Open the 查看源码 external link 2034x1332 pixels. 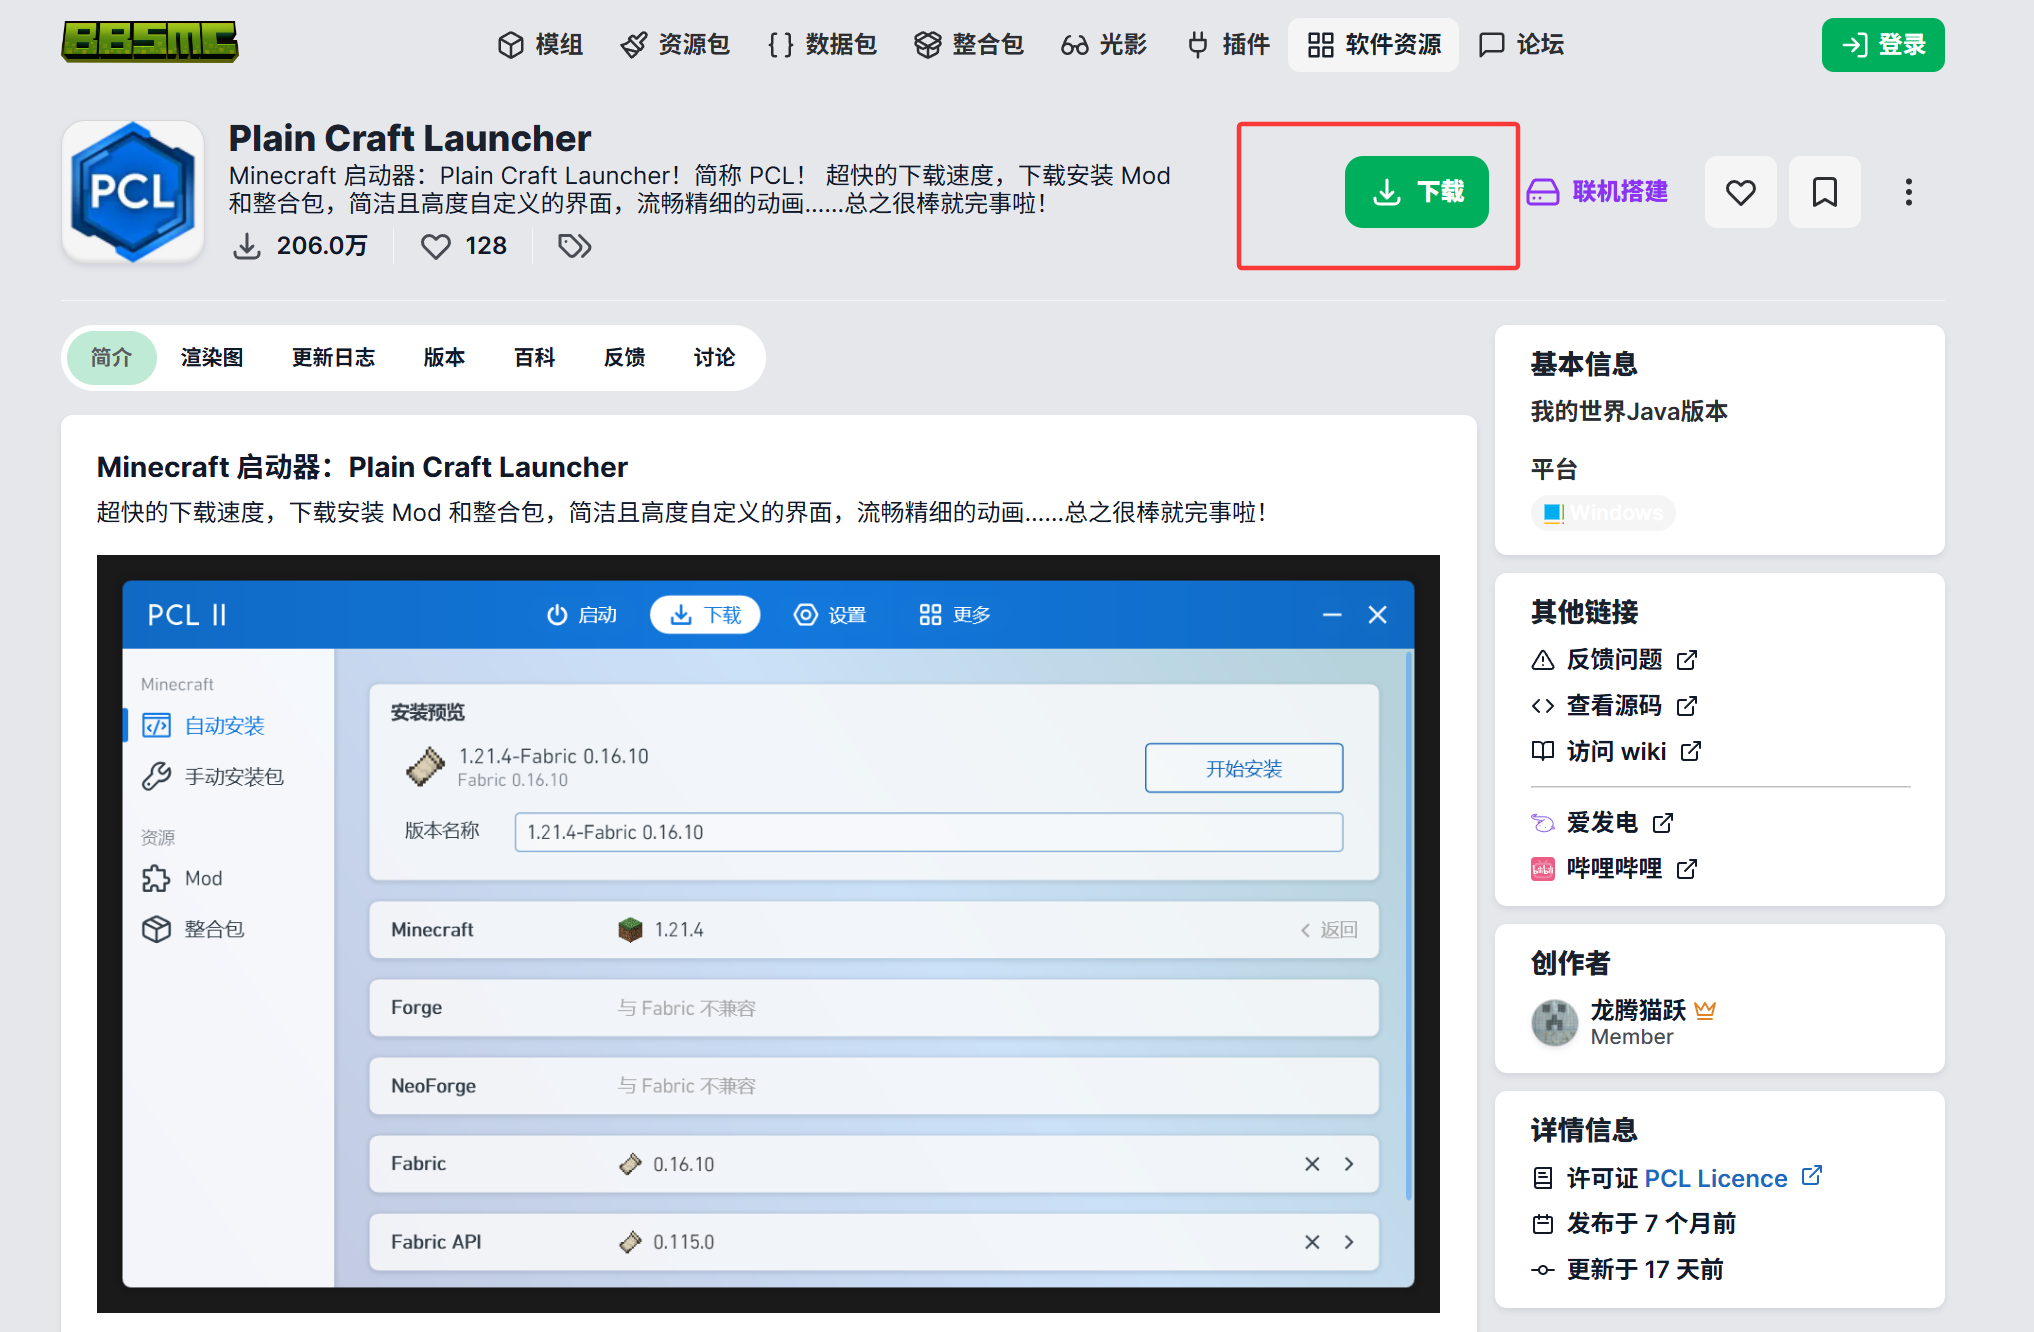click(x=1614, y=706)
